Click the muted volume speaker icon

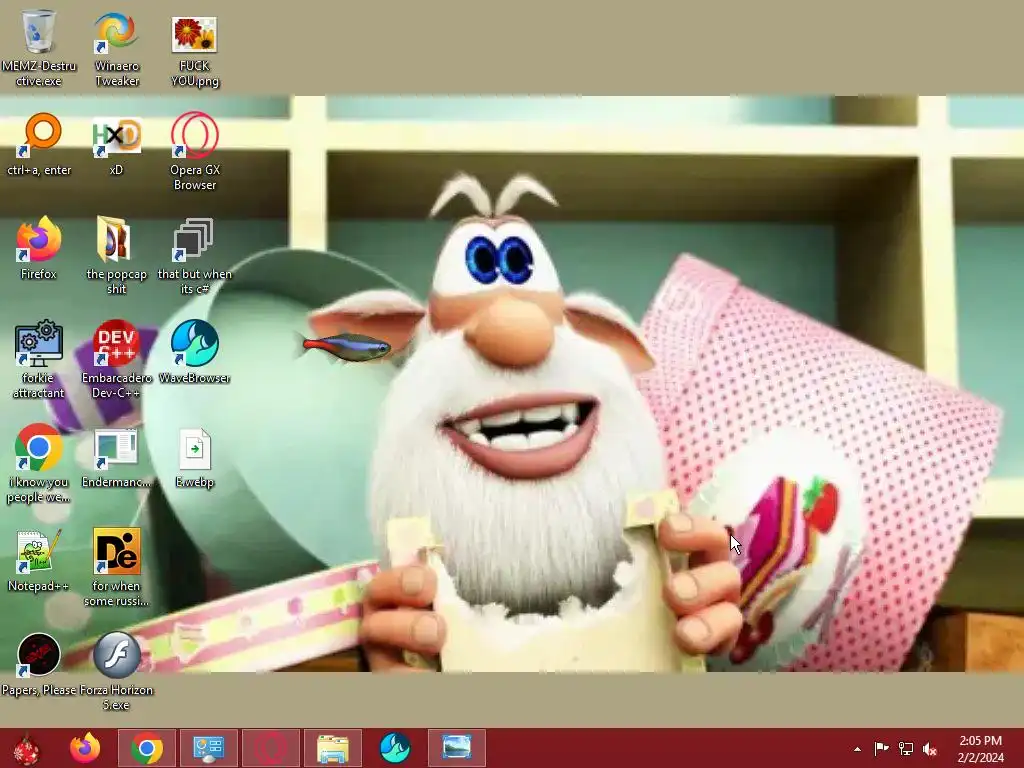coord(930,749)
